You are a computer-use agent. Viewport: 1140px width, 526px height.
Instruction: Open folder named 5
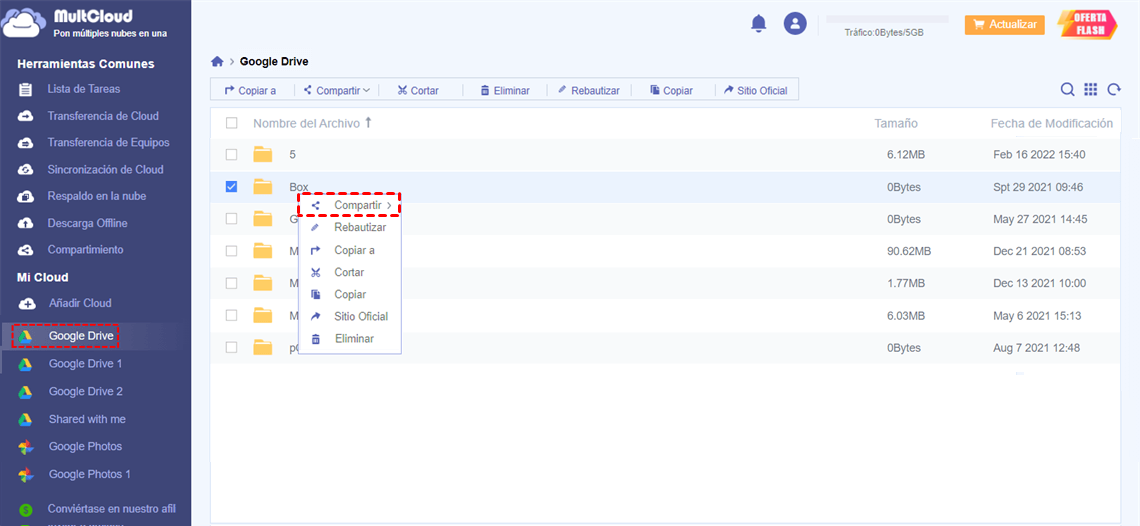[x=292, y=154]
